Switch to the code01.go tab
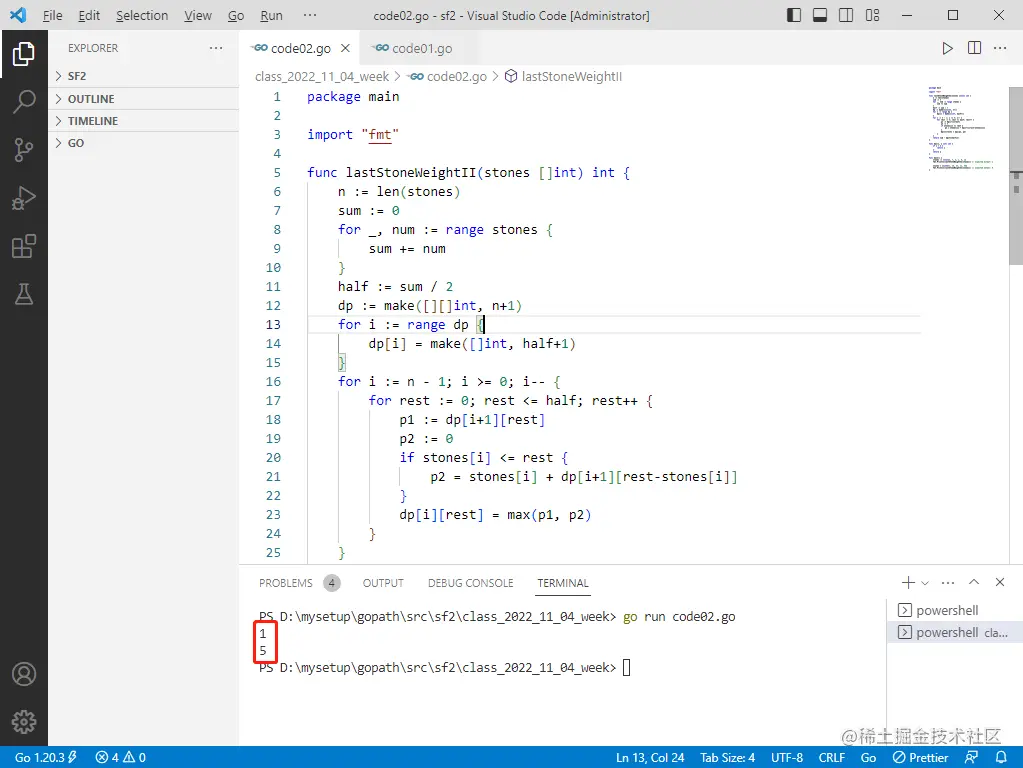This screenshot has height=768, width=1023. (x=414, y=48)
